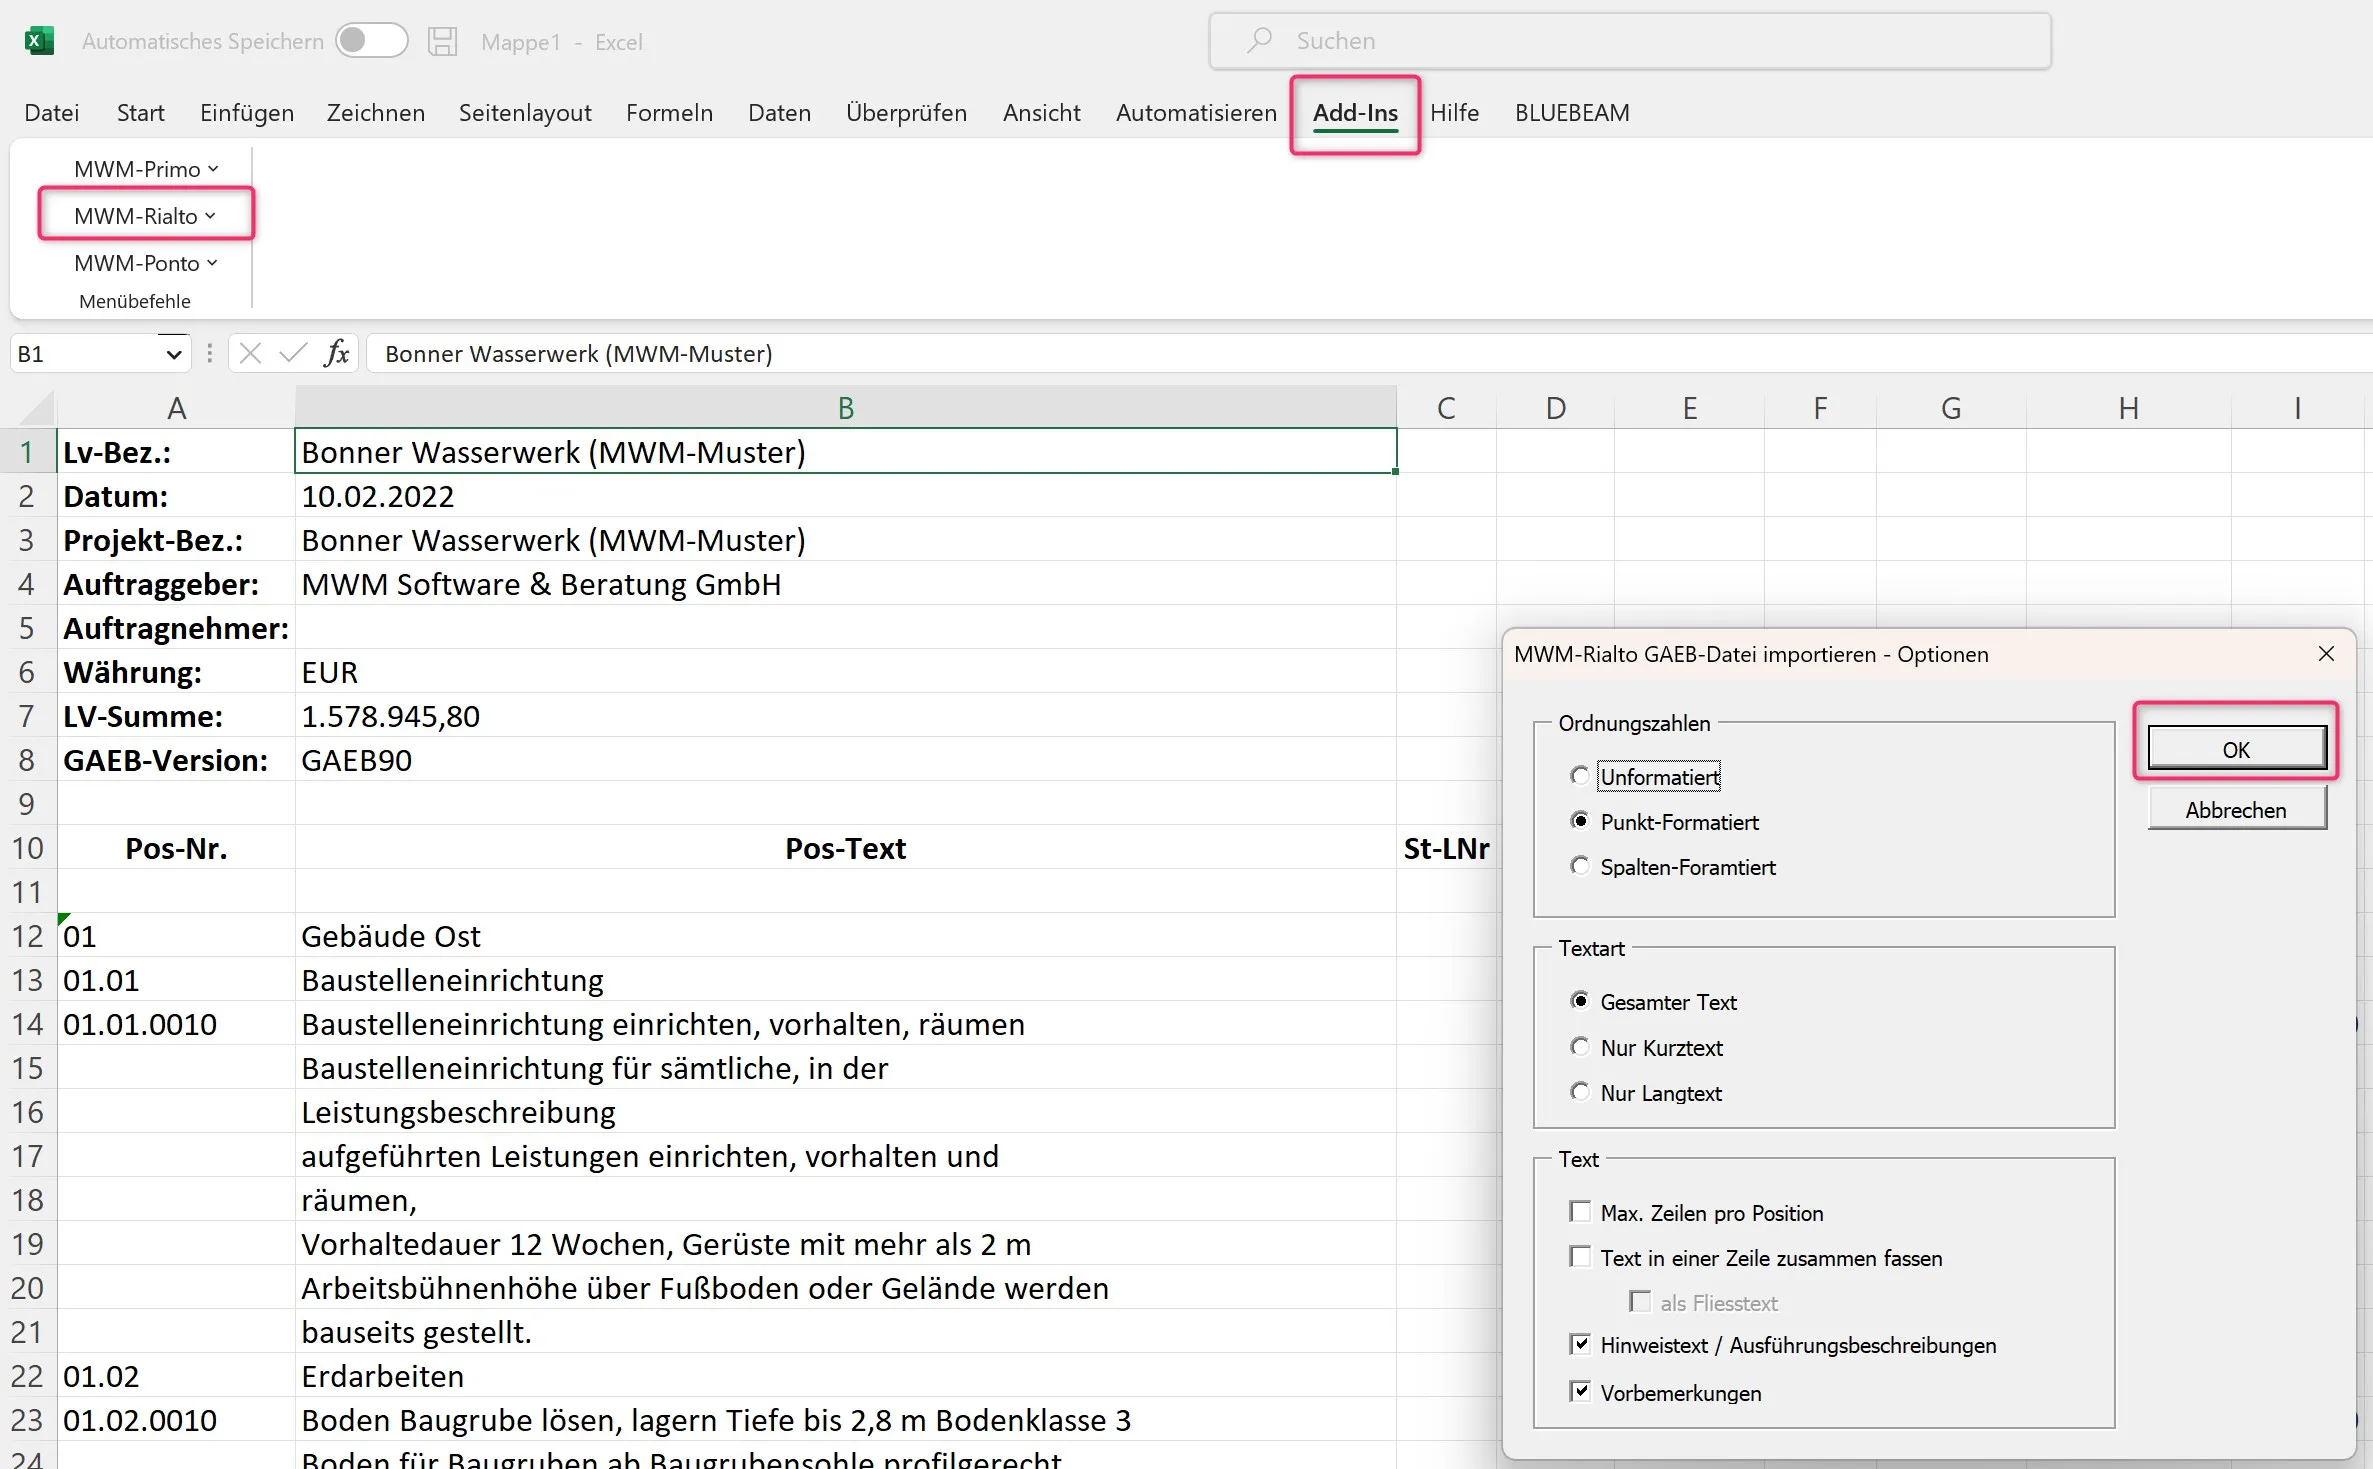Click the formula bar text field
Image resolution: width=2373 pixels, height=1469 pixels.
(x=1370, y=353)
